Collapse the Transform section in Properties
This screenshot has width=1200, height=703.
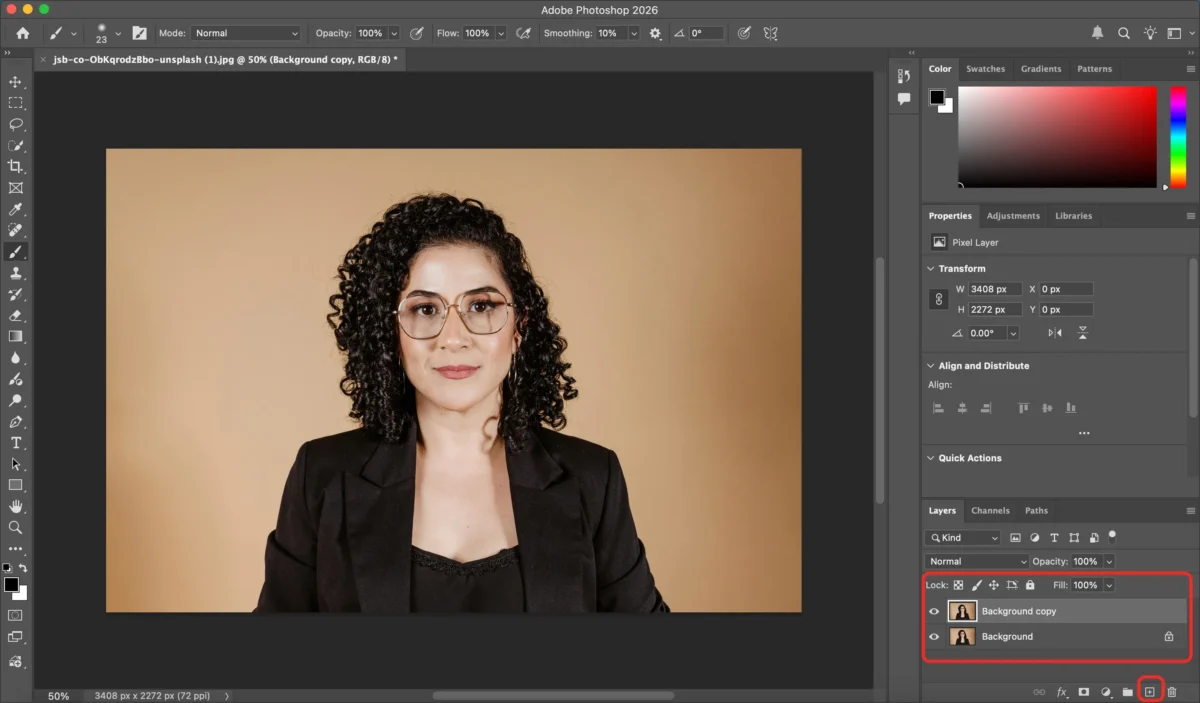tap(931, 268)
